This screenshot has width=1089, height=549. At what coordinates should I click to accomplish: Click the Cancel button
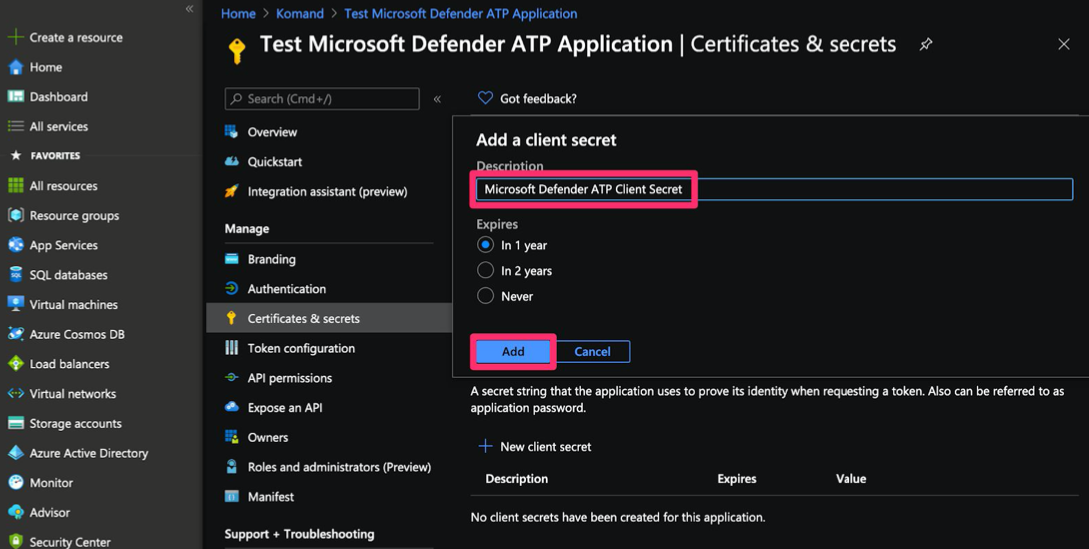click(x=592, y=351)
